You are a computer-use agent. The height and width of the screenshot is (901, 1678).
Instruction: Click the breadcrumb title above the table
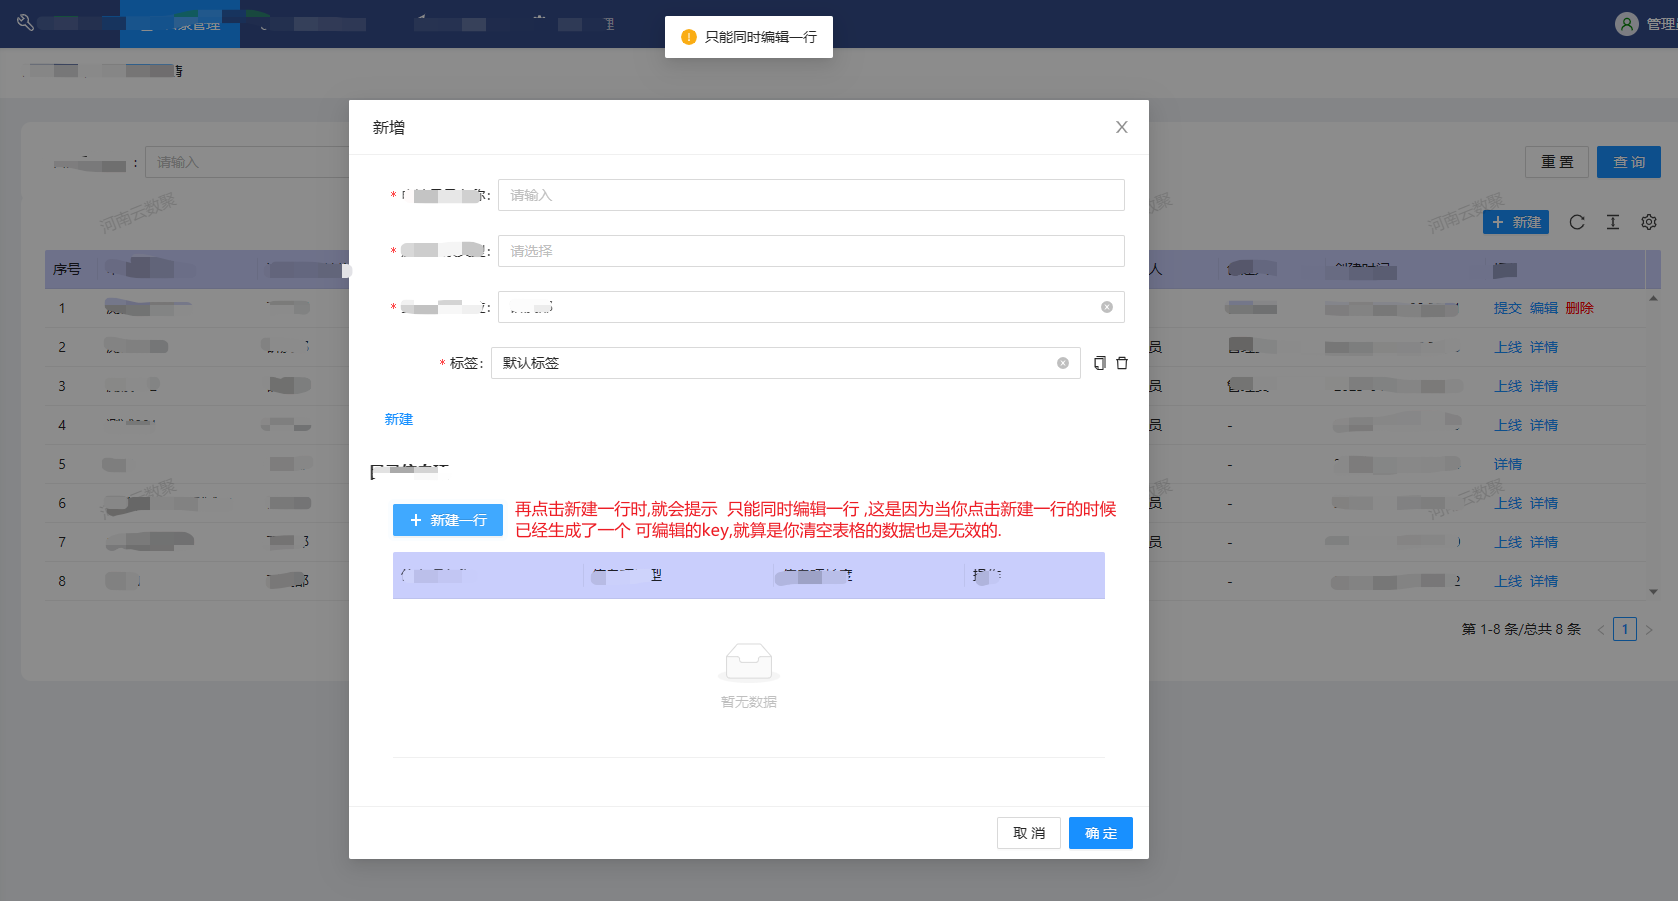(100, 71)
